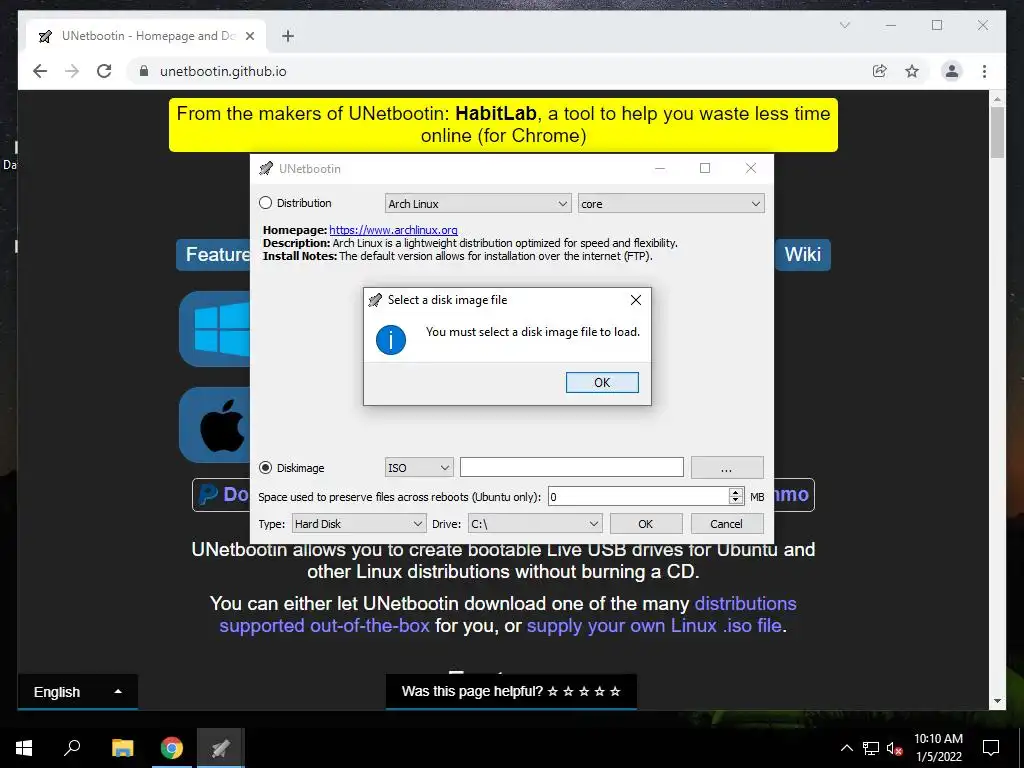Click the blue information icon in the dialog
This screenshot has width=1024, height=768.
tap(391, 340)
